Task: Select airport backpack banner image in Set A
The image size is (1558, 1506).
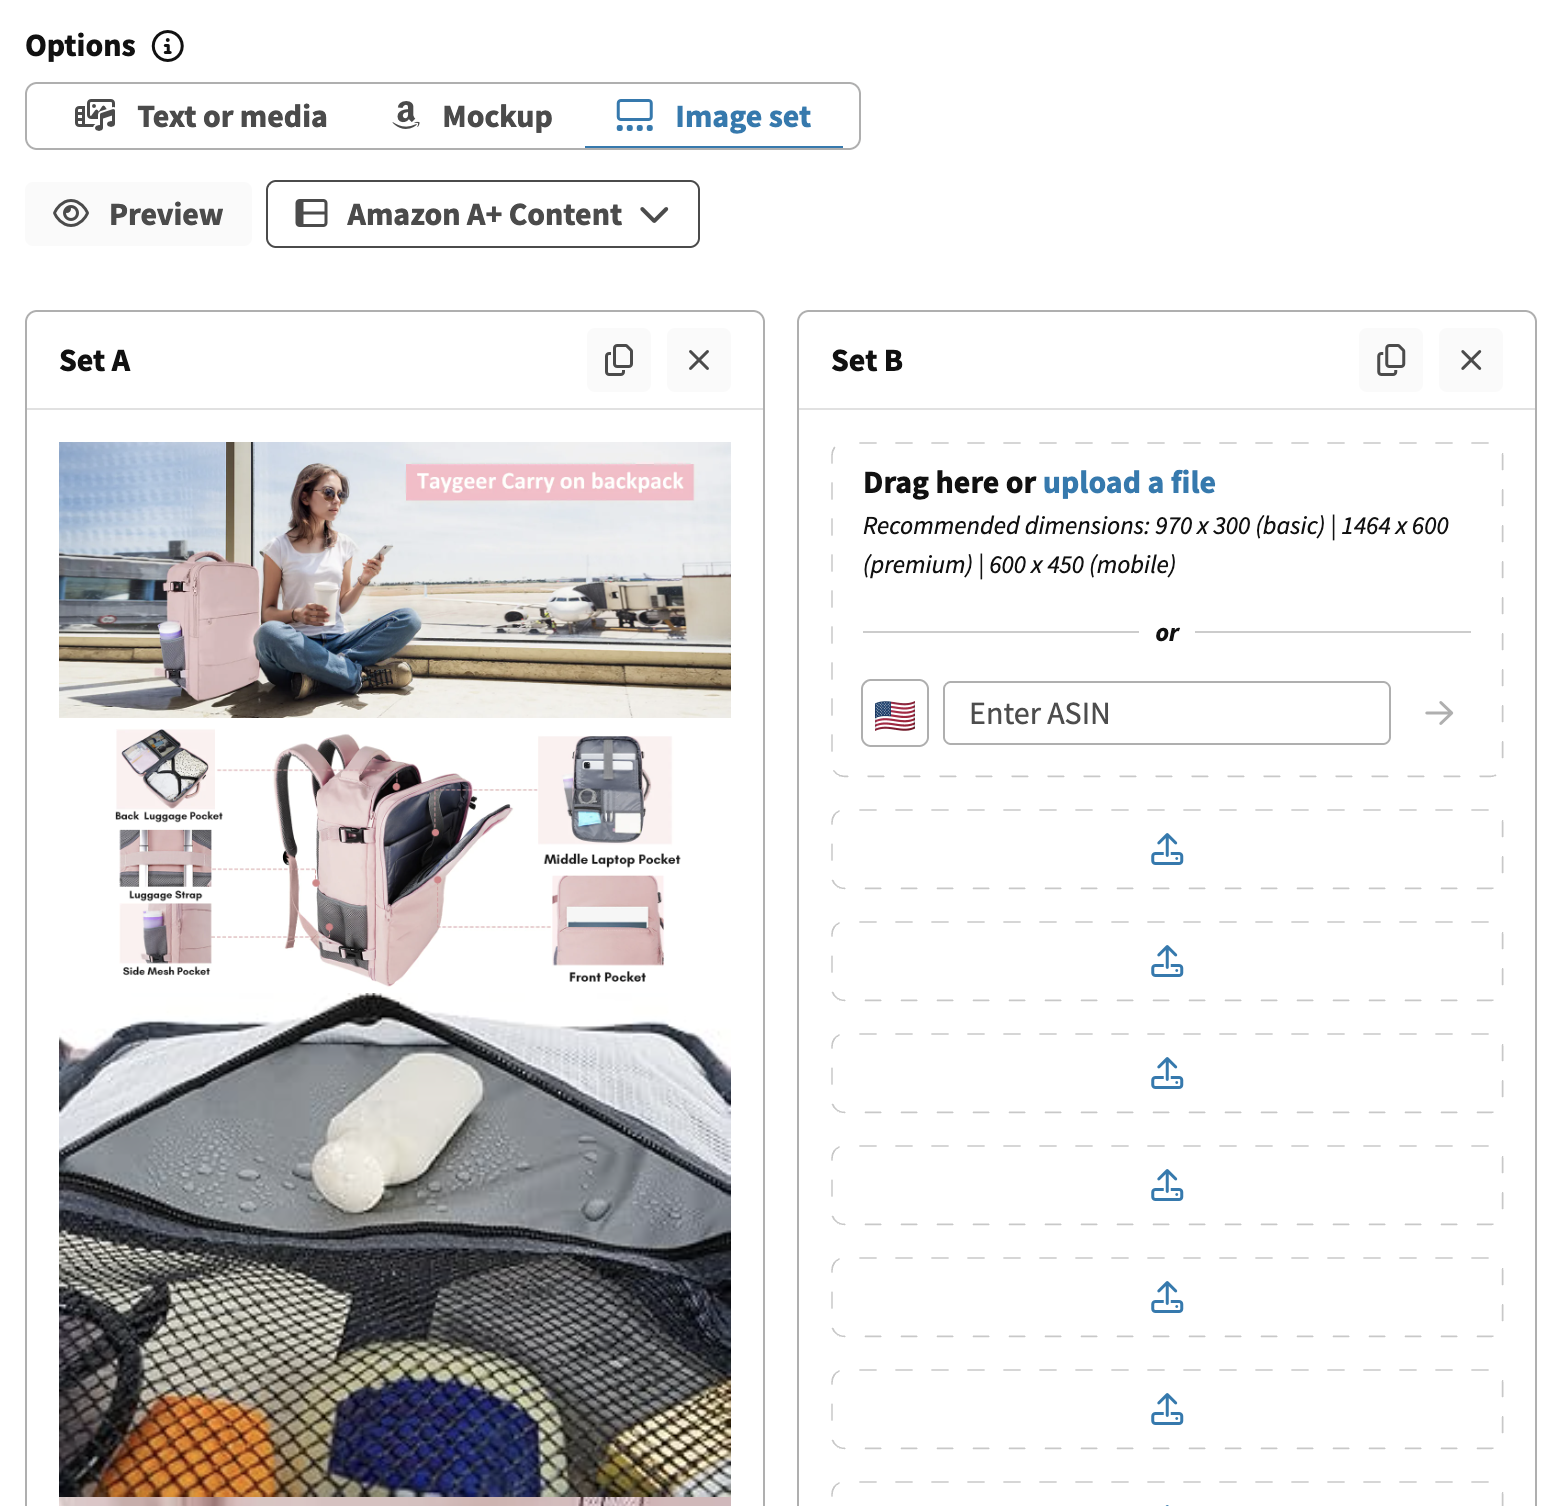Action: (x=395, y=580)
